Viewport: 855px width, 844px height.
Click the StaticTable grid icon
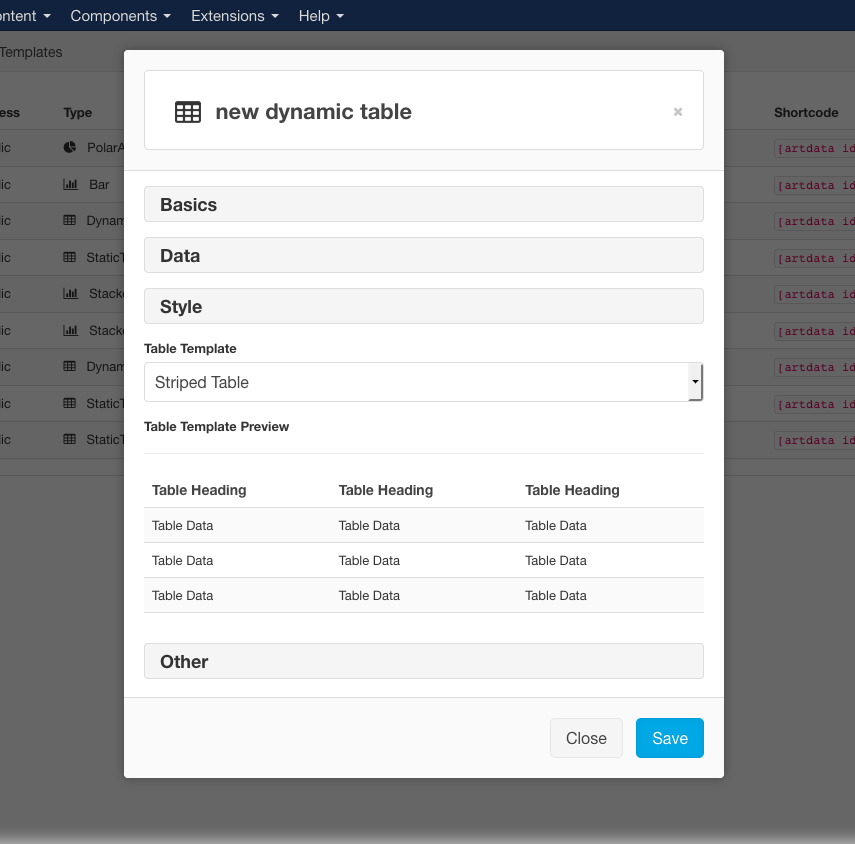[x=67, y=257]
